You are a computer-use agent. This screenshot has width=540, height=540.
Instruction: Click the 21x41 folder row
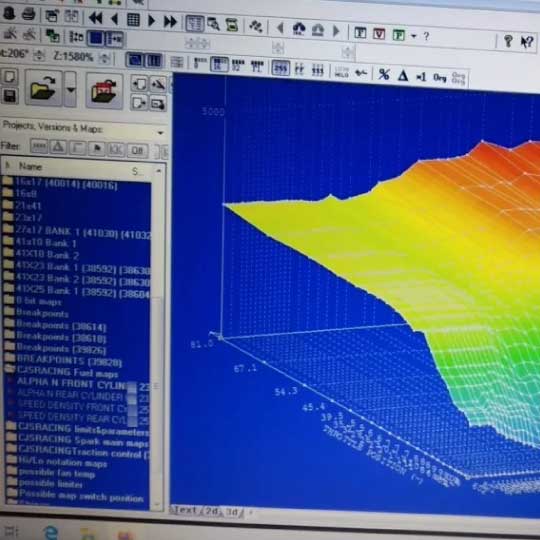pyautogui.click(x=22, y=206)
